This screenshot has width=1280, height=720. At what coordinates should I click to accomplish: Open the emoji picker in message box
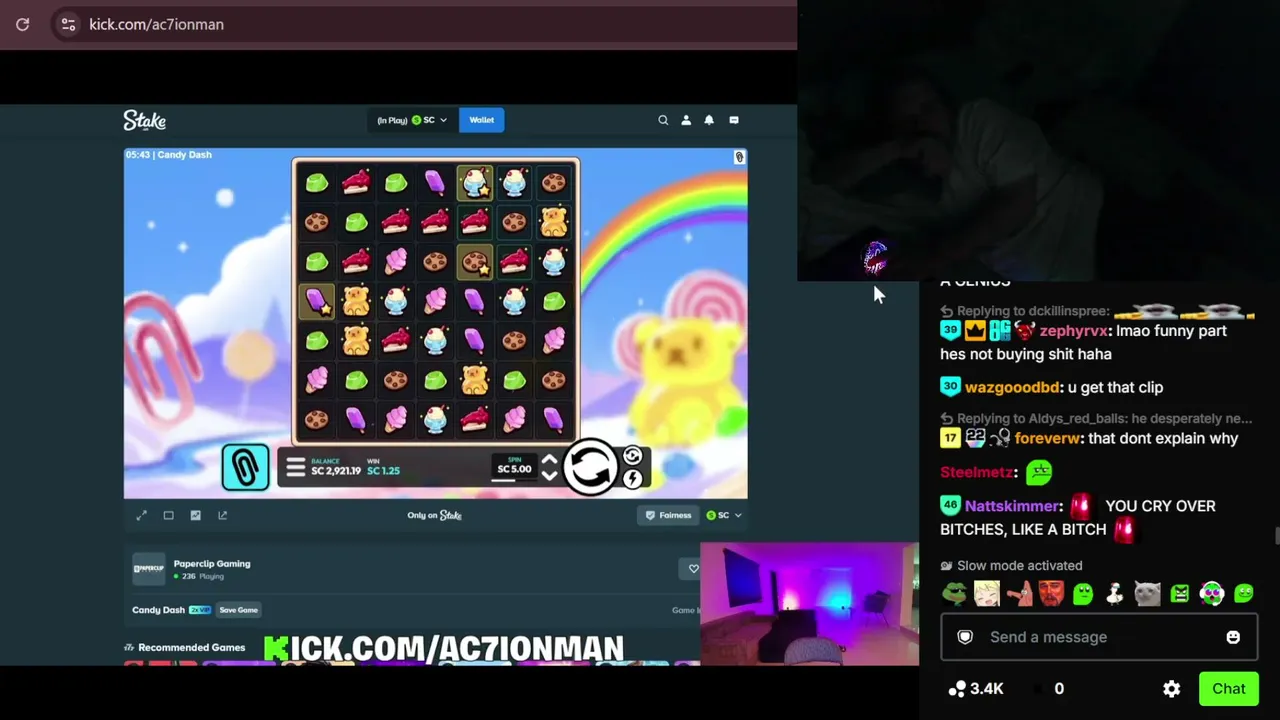pyautogui.click(x=1233, y=637)
